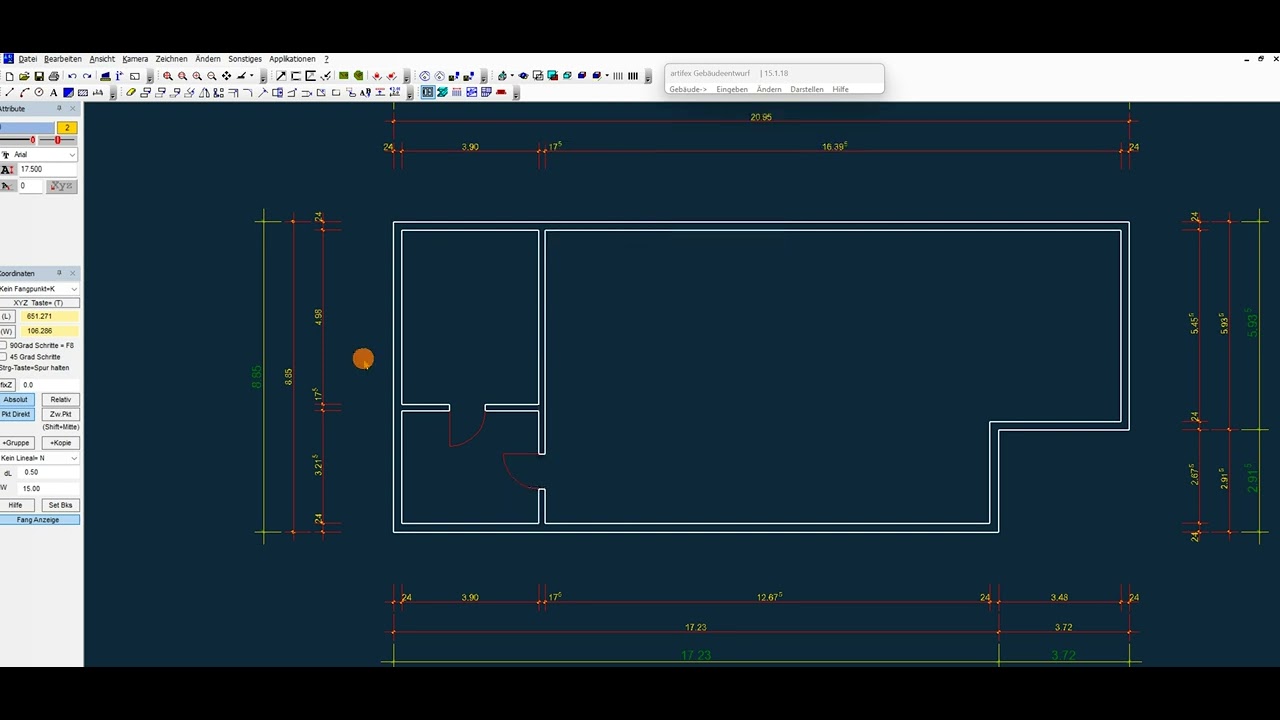Screen dimensions: 1280x720
Task: Pin the Attribute panel
Action: (x=59, y=108)
